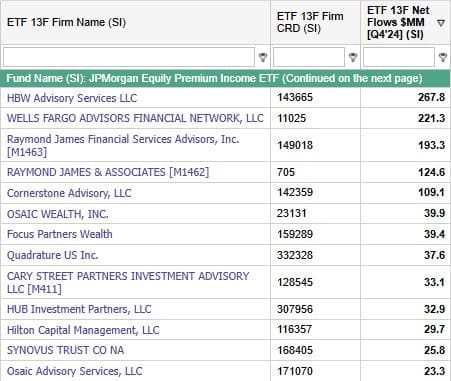The width and height of the screenshot is (451, 381).
Task: Open RAYMOND JAMES & ASSOCIATES [M1462] link
Action: [x=108, y=172]
